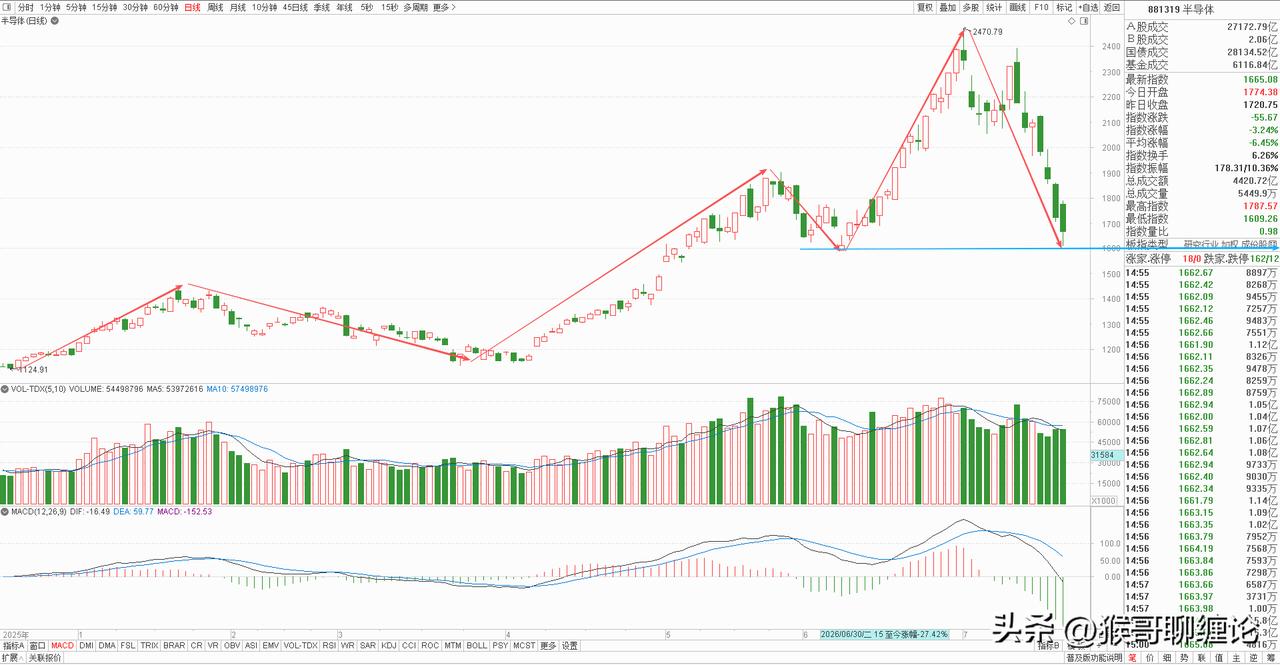Screen dimensions: 1280x665
Task: Open the 半导体(日线) title dropdown arrow
Action: point(55,21)
